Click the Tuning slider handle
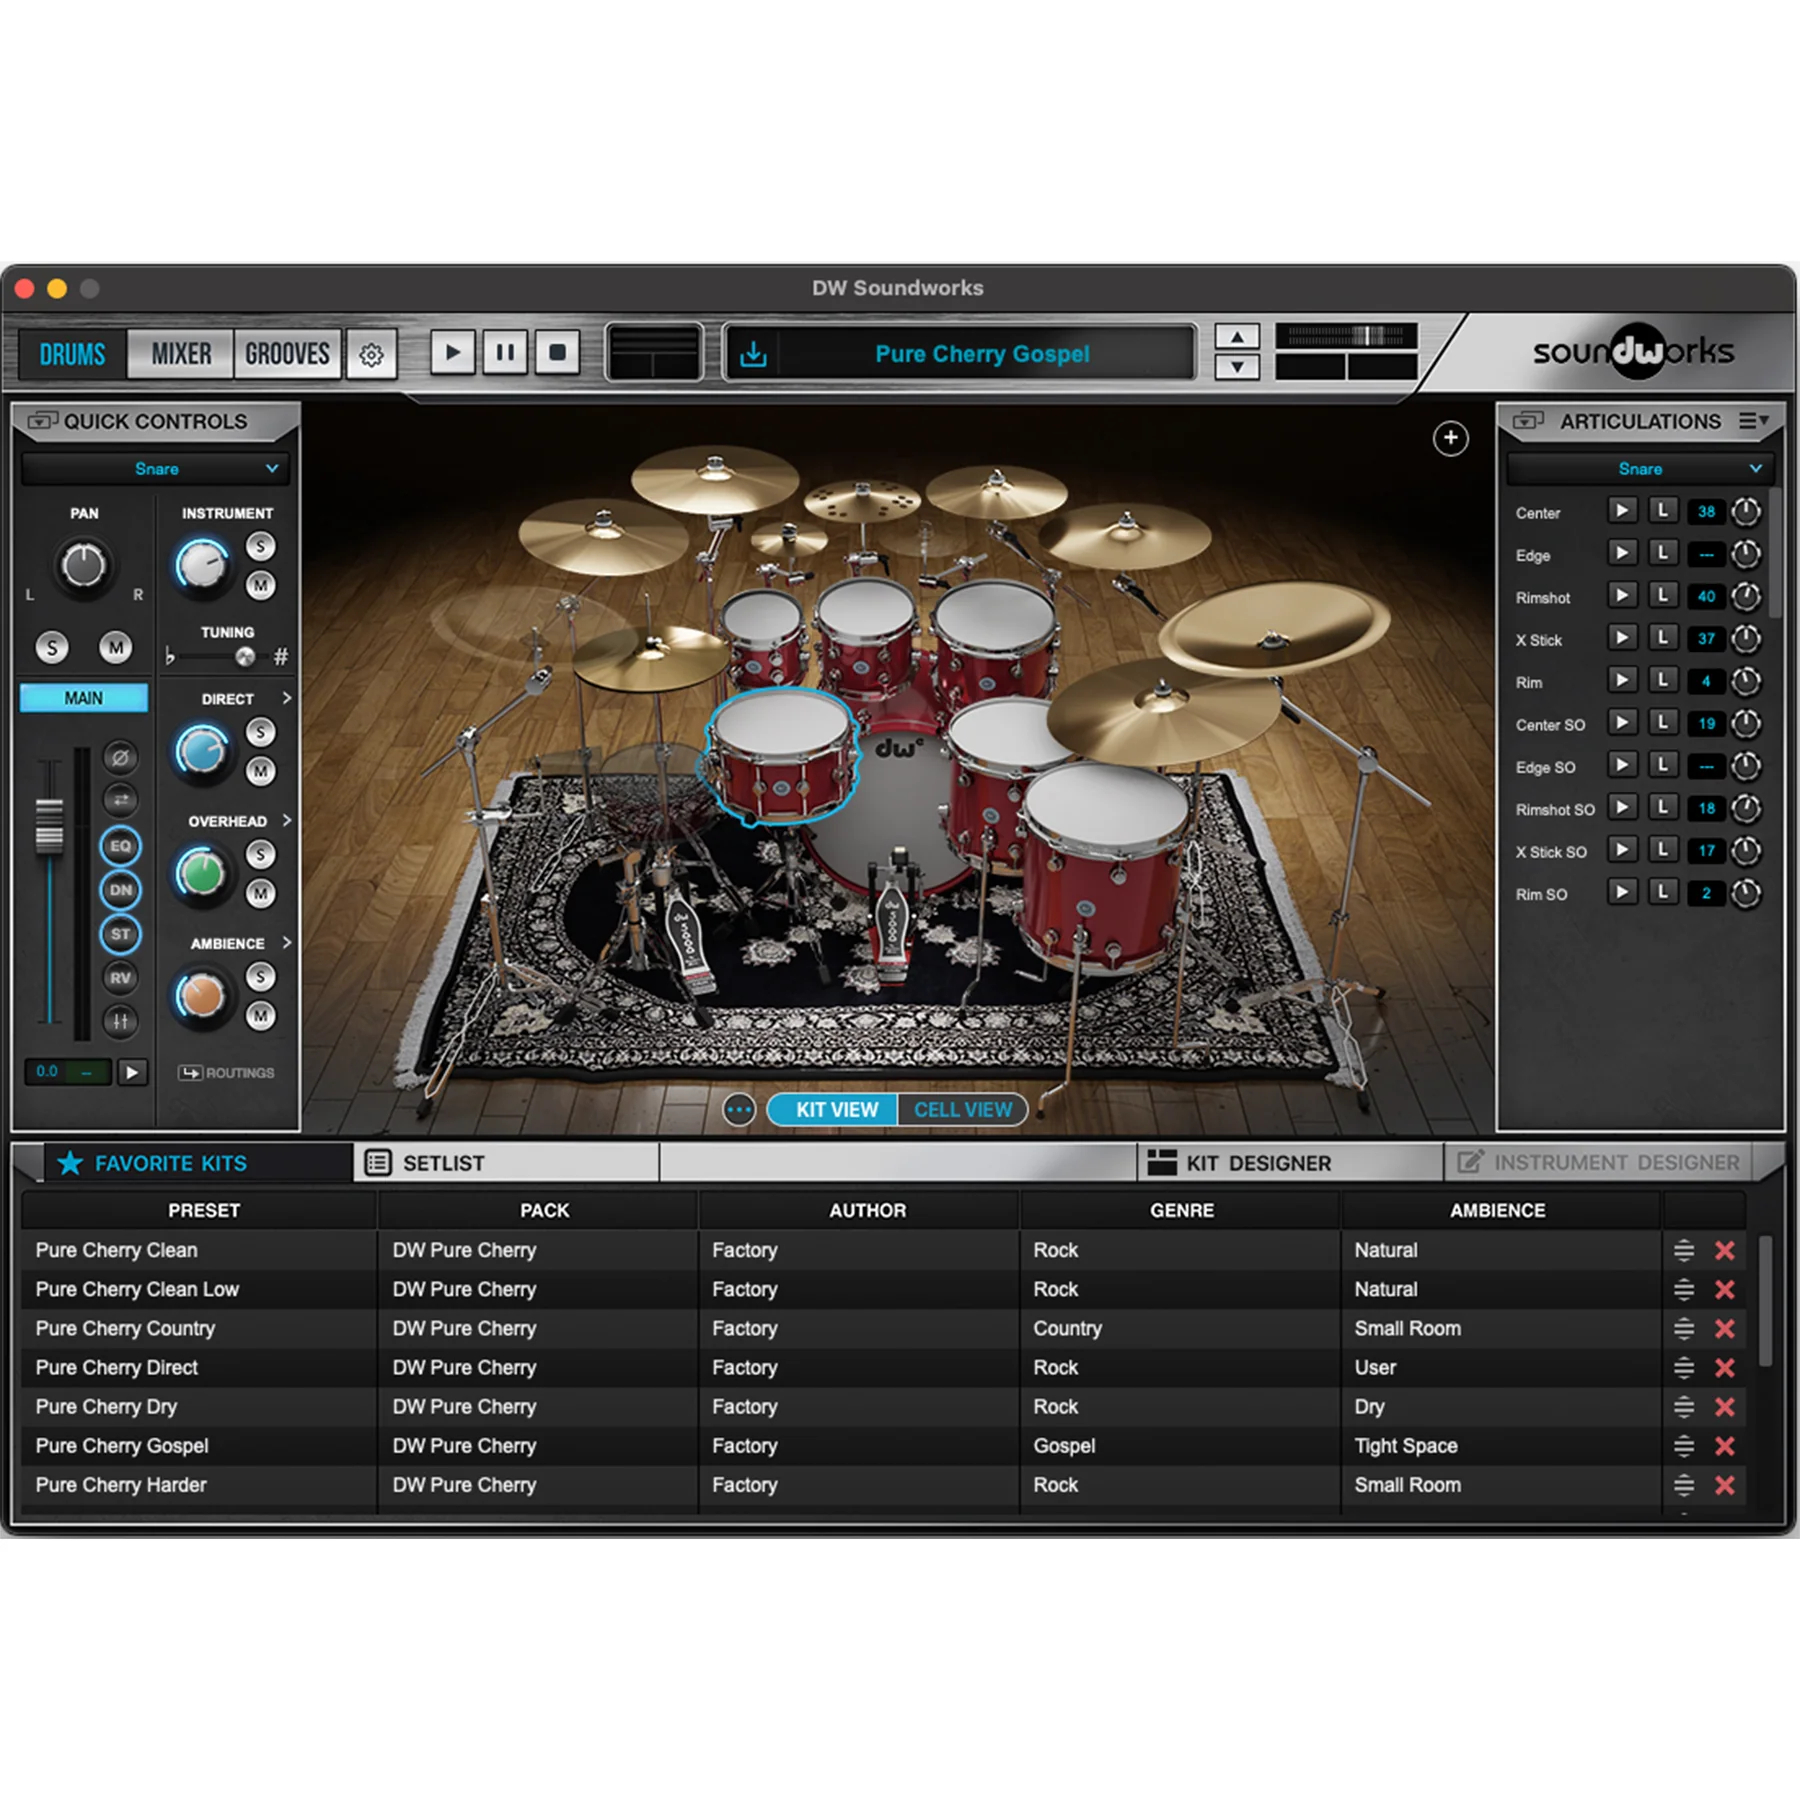Viewport: 1800px width, 1800px height. pyautogui.click(x=244, y=657)
